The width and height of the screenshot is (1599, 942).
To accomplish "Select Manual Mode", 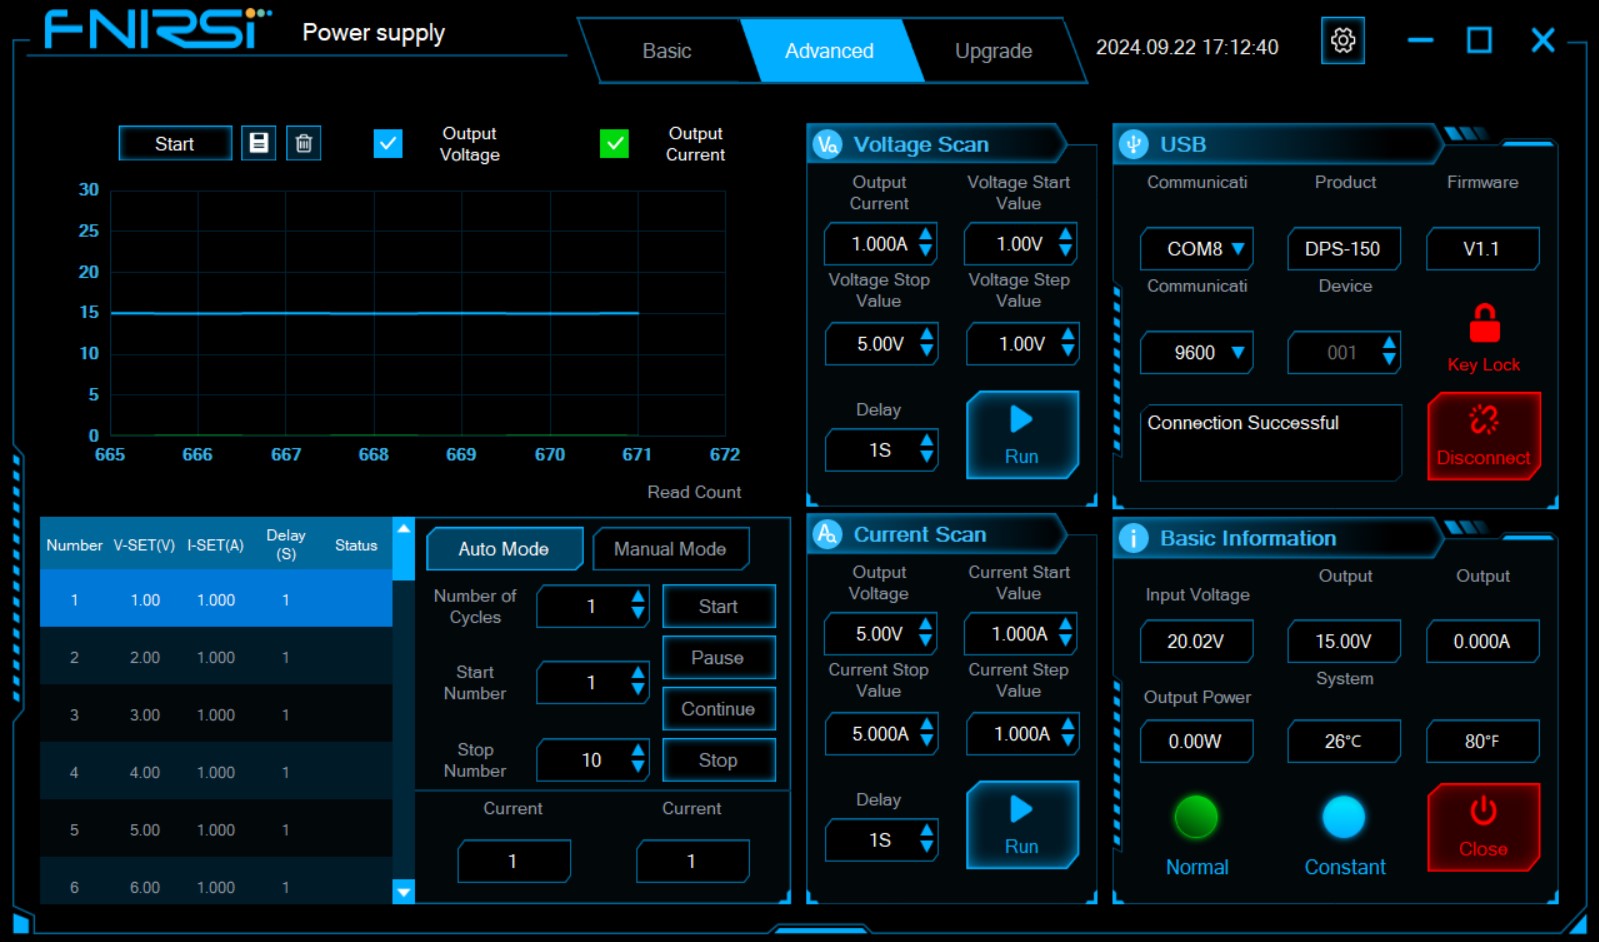I will [x=670, y=549].
